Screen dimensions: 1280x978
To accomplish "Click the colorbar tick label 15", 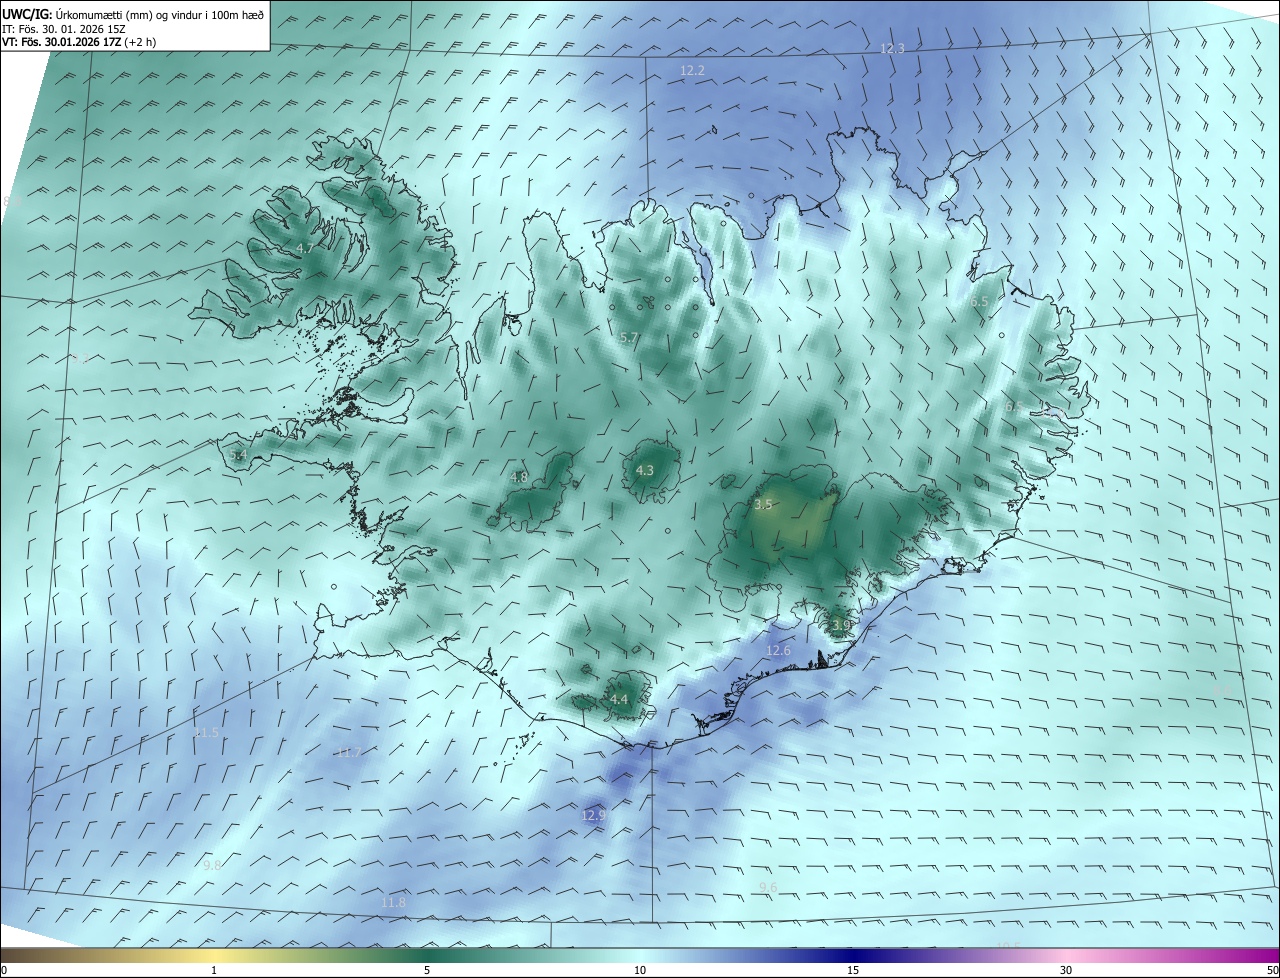I will 853,971.
